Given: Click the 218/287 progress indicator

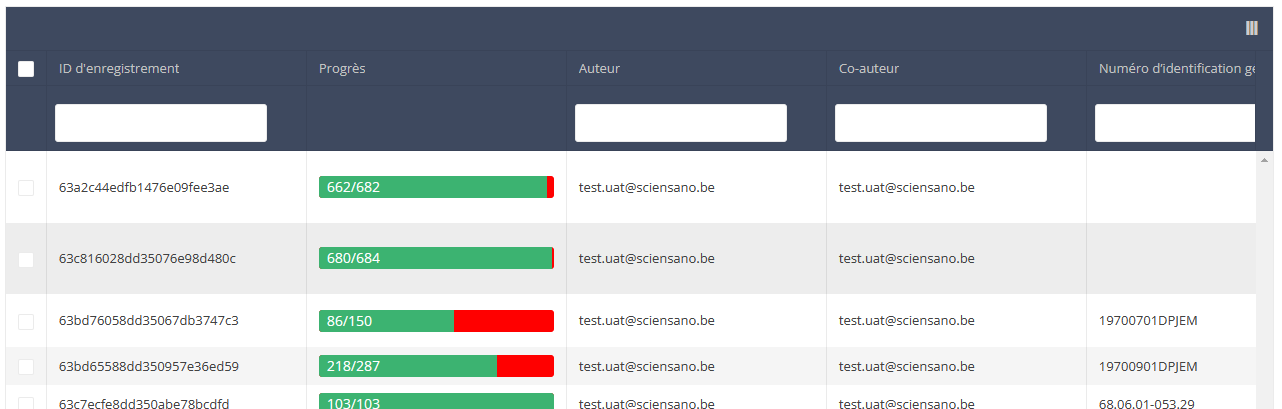Looking at the screenshot, I should 436,366.
